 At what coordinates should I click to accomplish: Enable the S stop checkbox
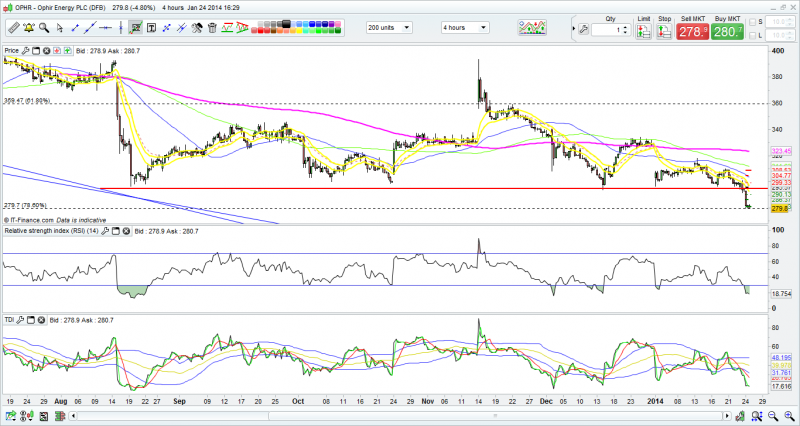[753, 22]
